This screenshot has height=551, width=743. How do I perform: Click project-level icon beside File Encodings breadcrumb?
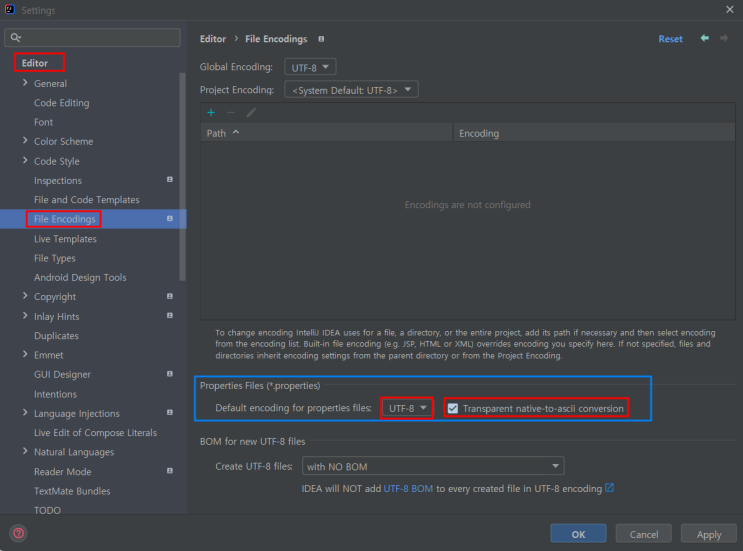pos(321,39)
